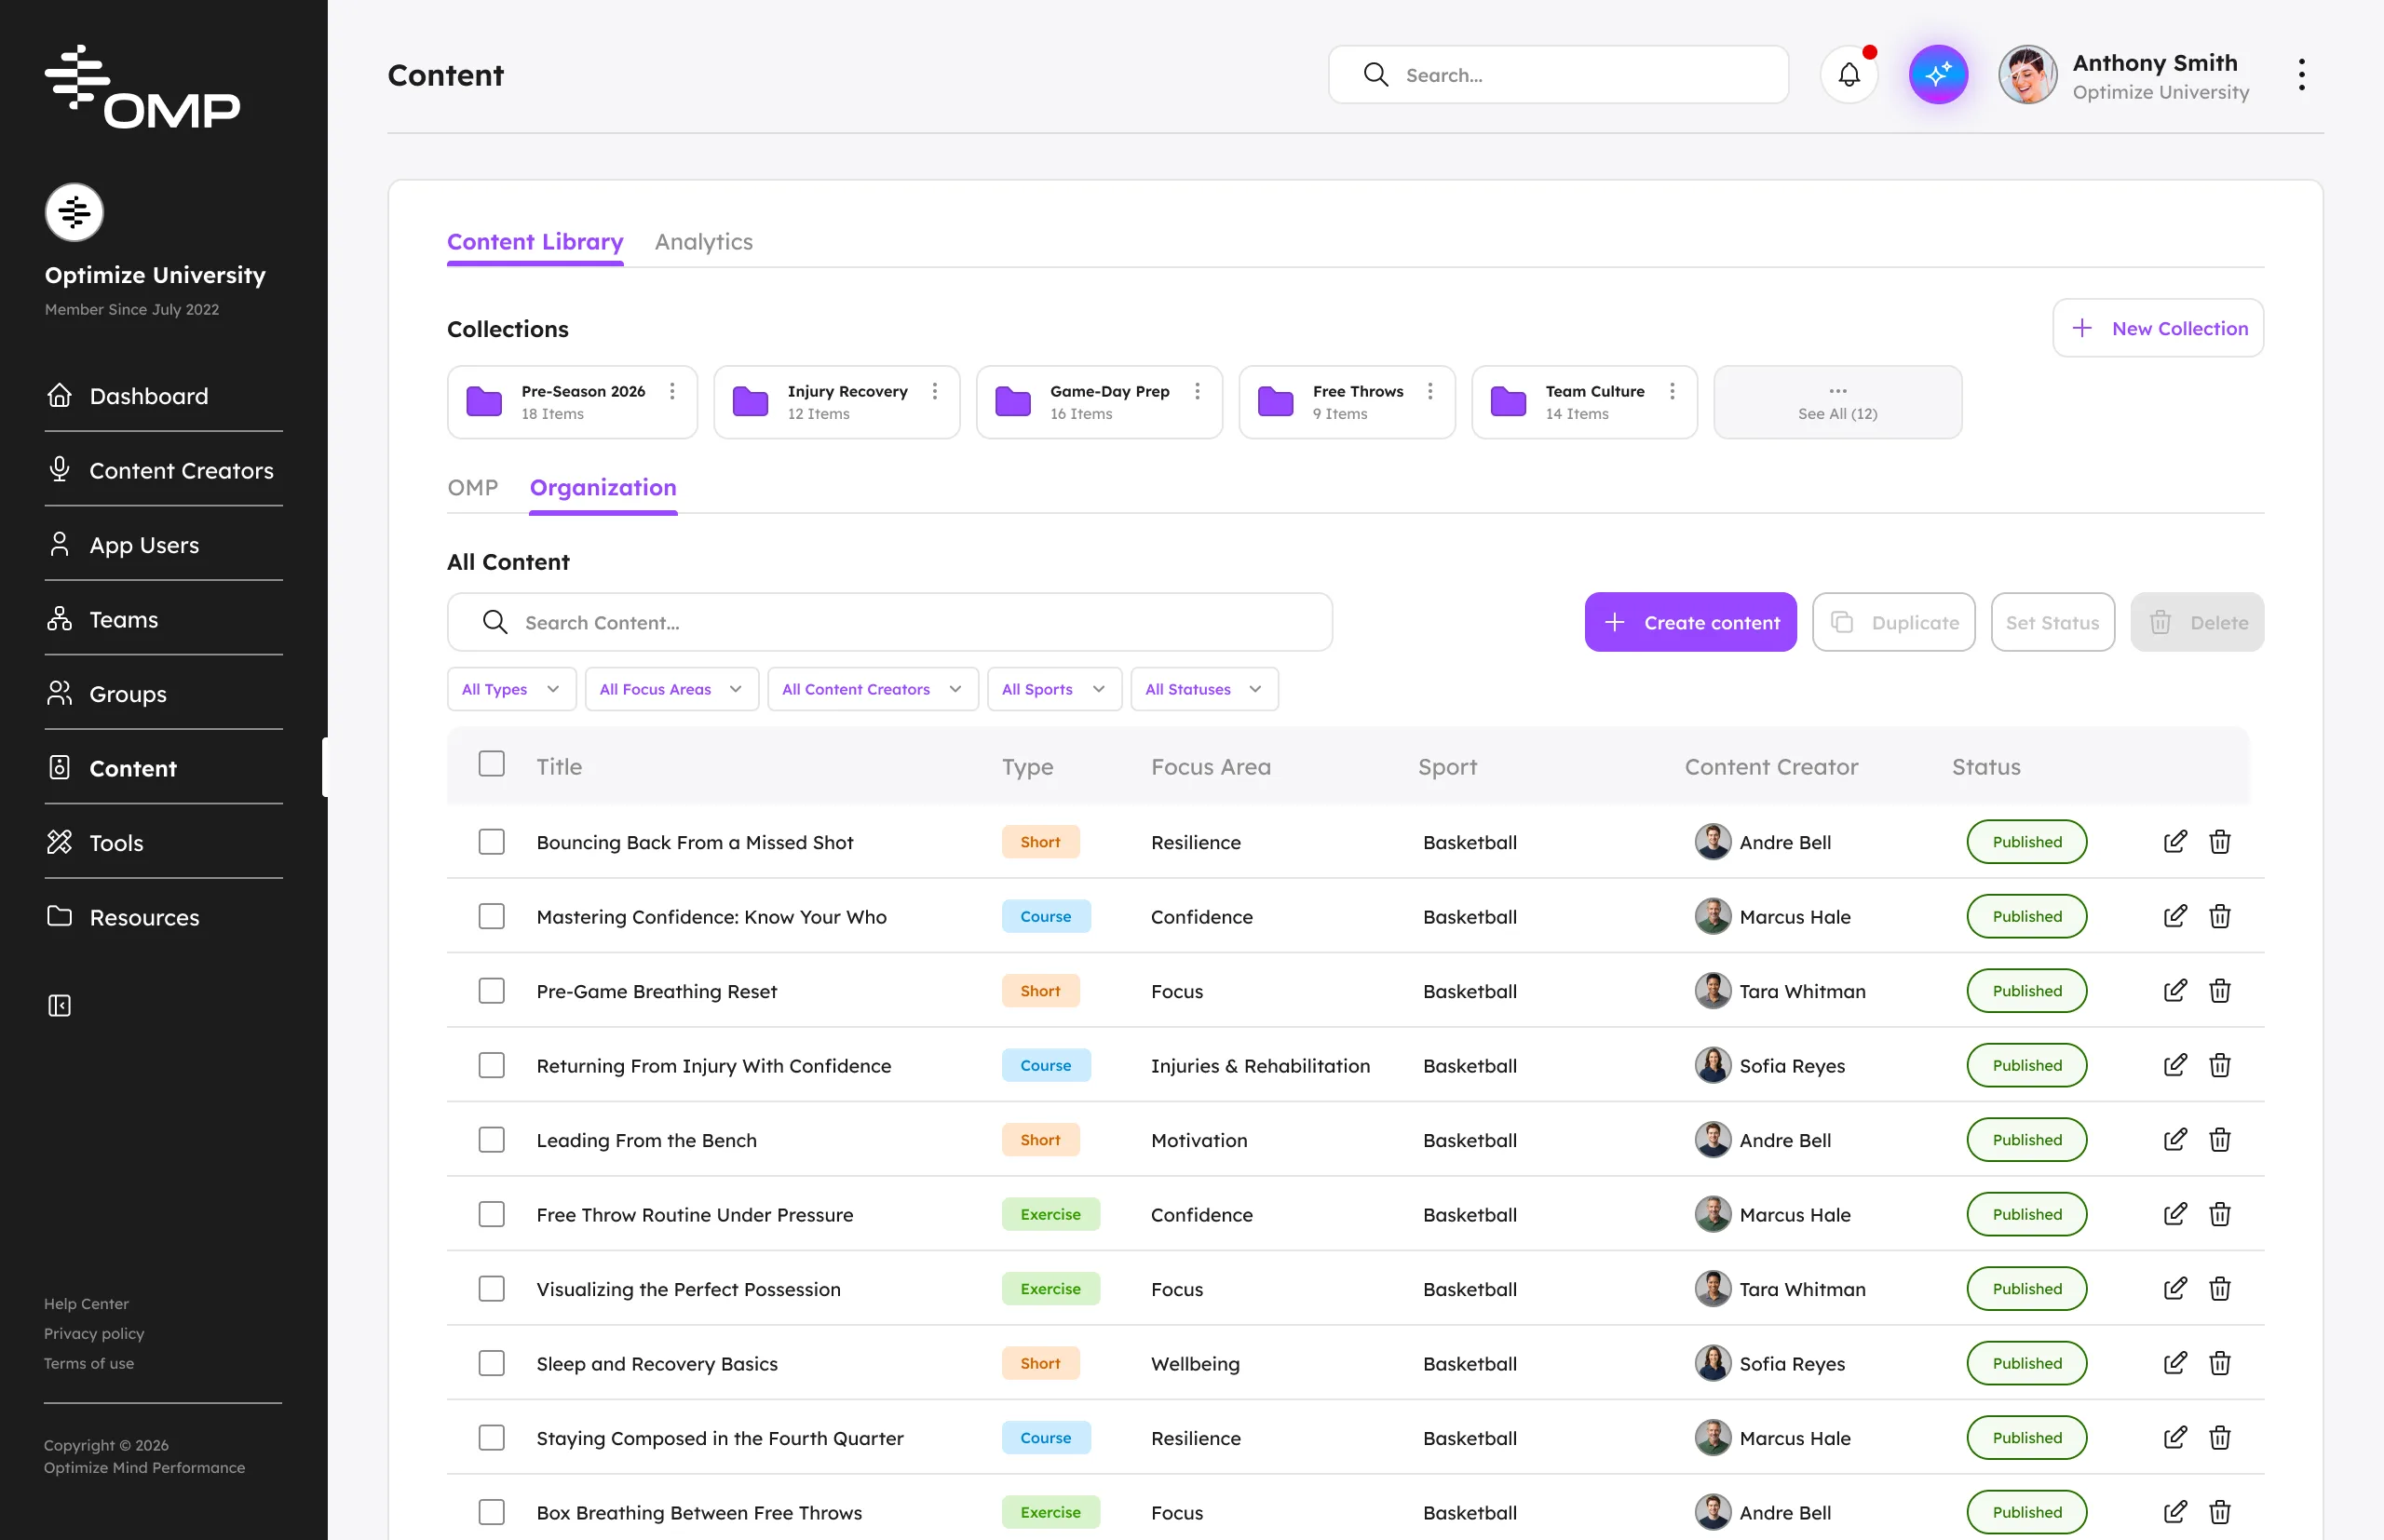Expand the All Types filter
2384x1540 pixels.
click(511, 689)
